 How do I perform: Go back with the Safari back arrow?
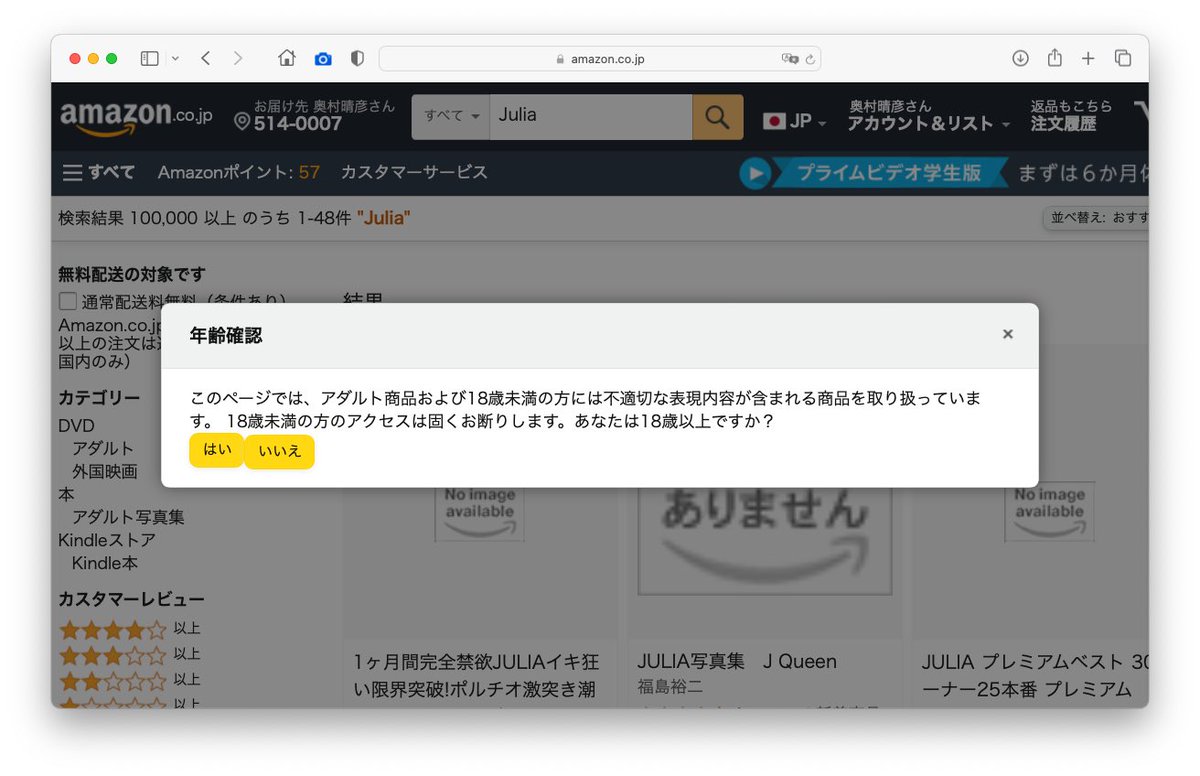(206, 59)
